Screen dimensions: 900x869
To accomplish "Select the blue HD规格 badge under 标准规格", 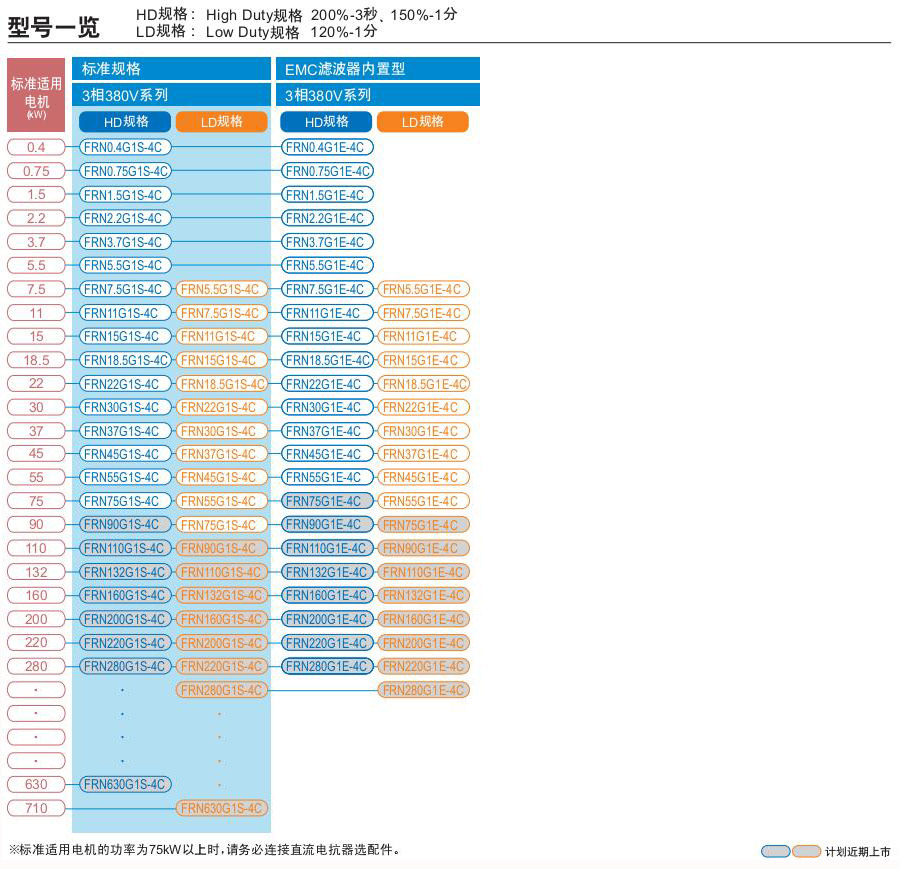I will (x=125, y=122).
